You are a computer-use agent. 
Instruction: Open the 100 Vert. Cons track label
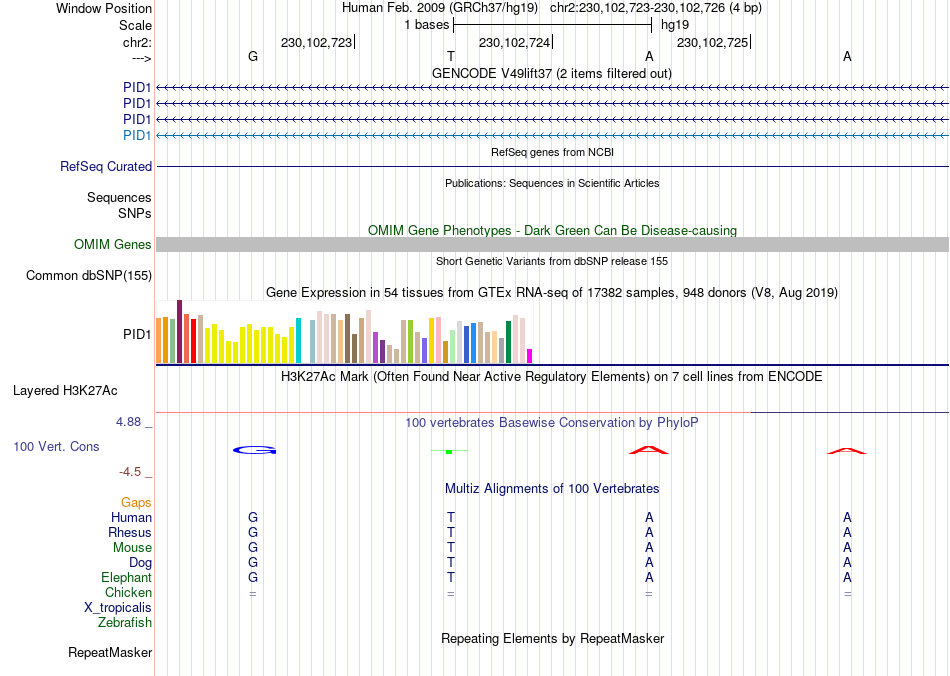[56, 446]
